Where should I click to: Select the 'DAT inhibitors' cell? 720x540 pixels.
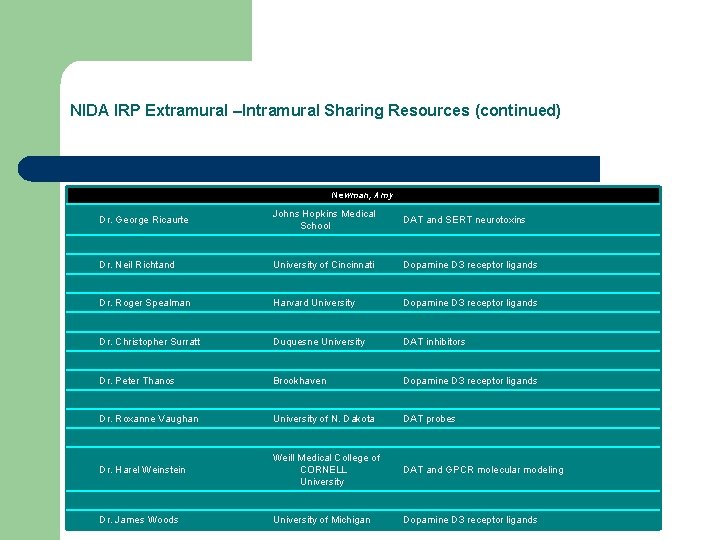[434, 342]
